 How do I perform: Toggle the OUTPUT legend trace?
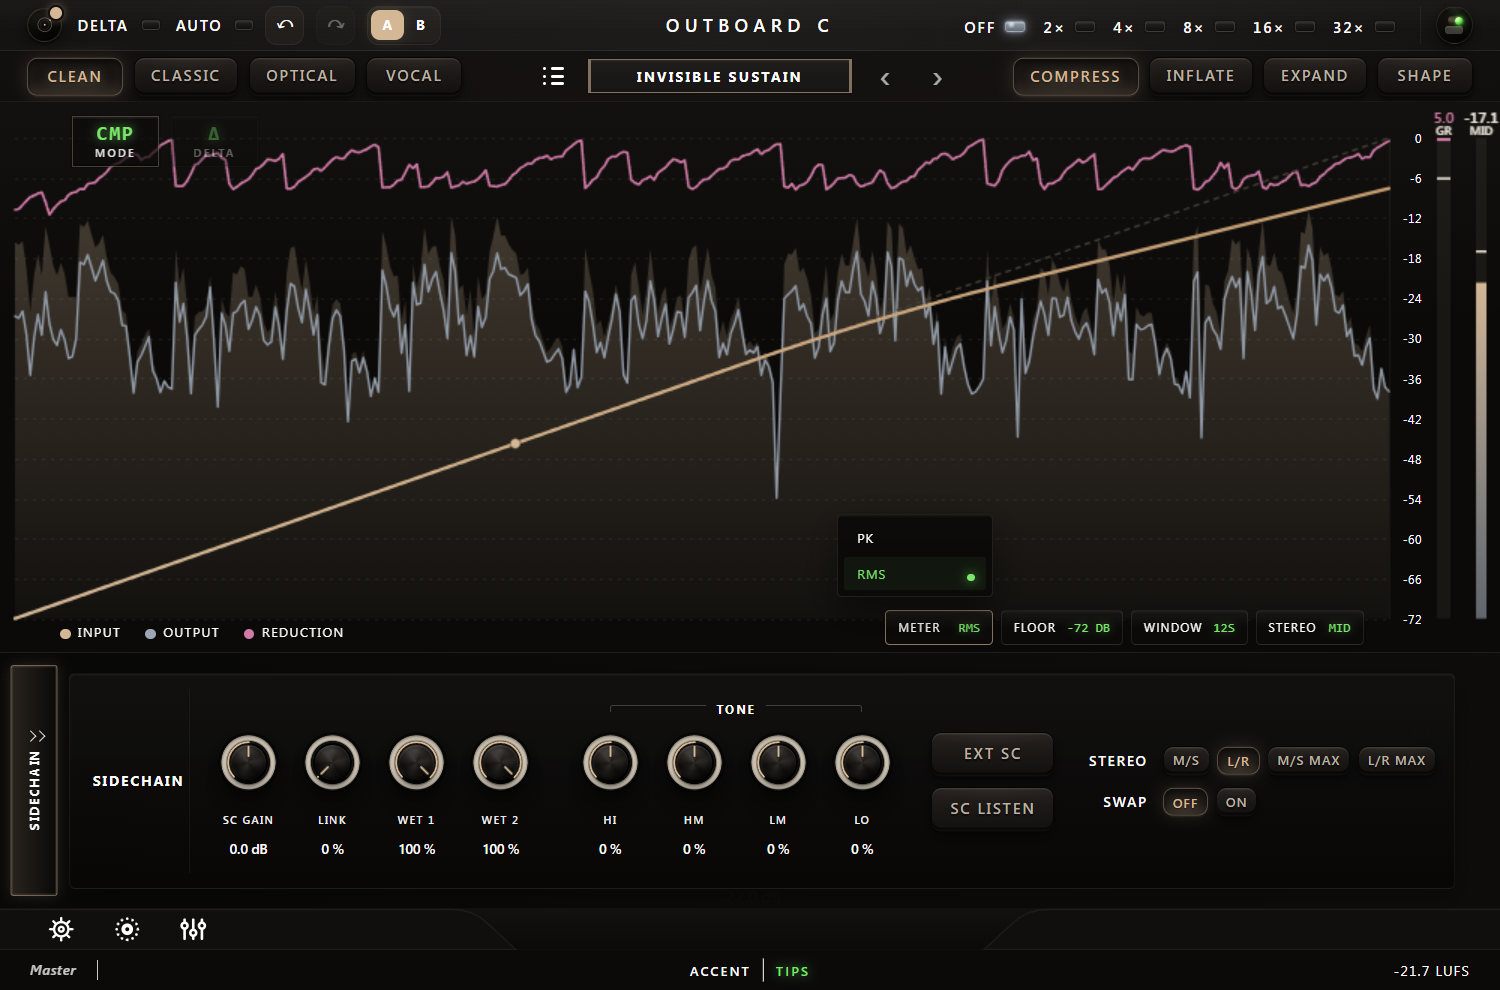click(x=182, y=633)
